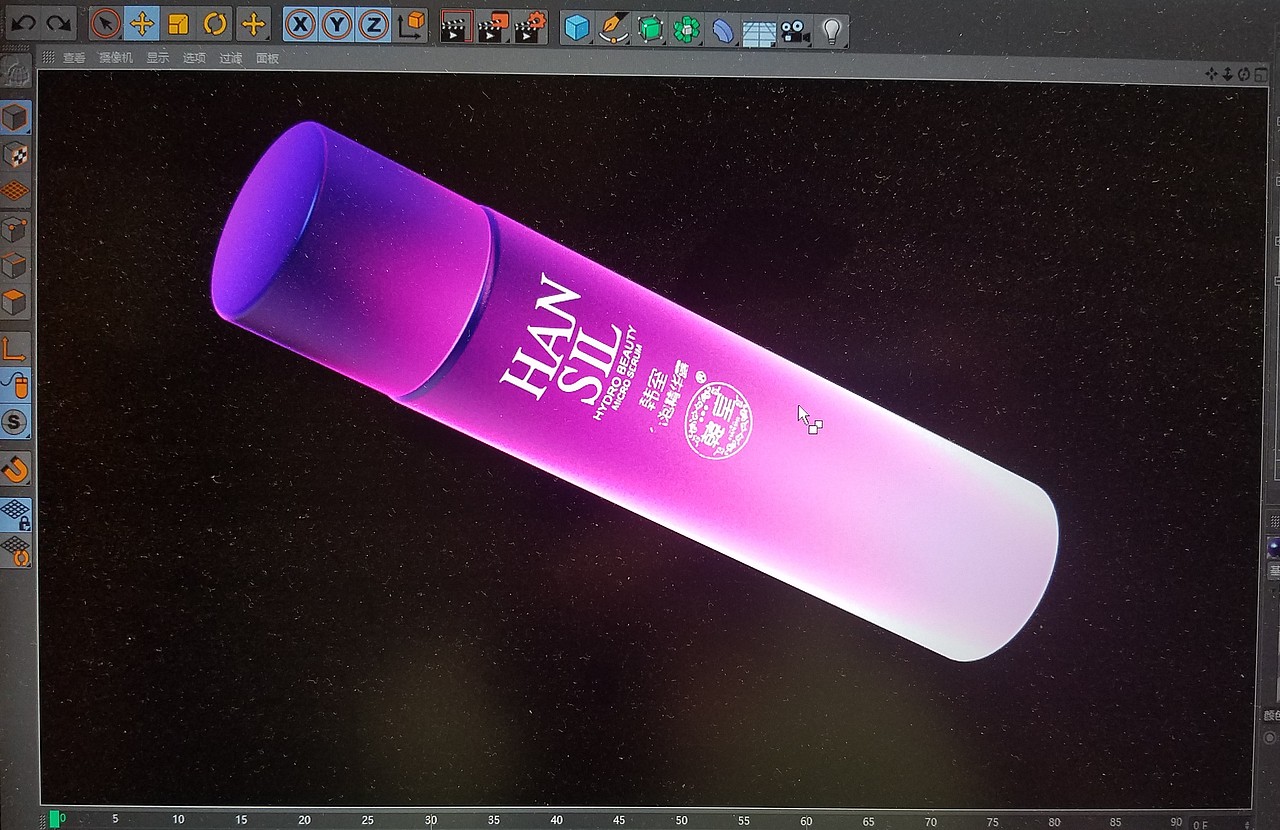Switch the coordinate system icon
The height and width of the screenshot is (830, 1280).
[411, 25]
